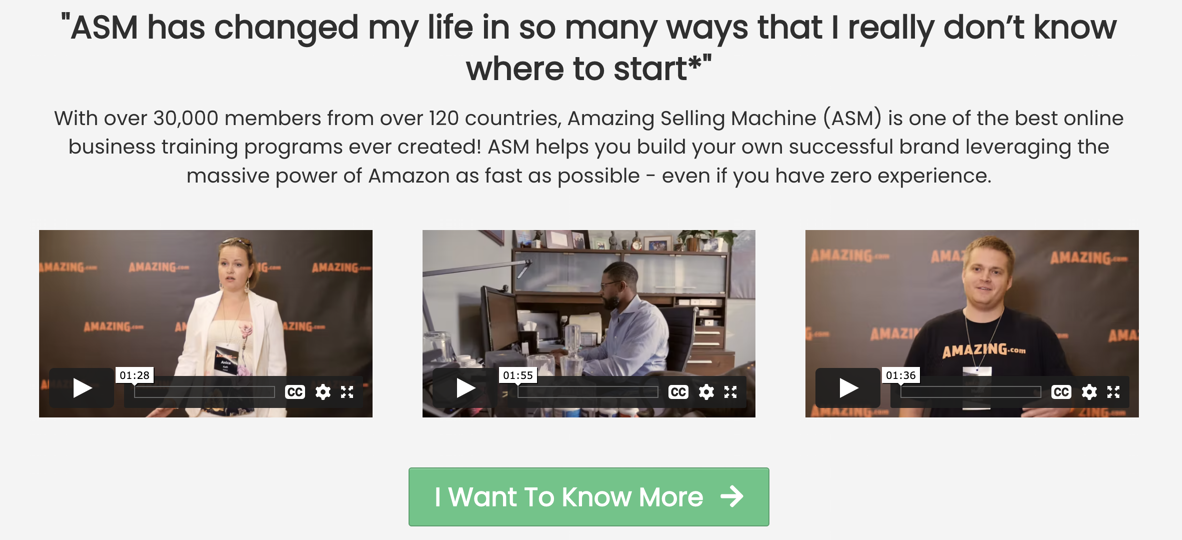Select the office desk testimonial thumbnail
The height and width of the screenshot is (540, 1182).
(589, 324)
